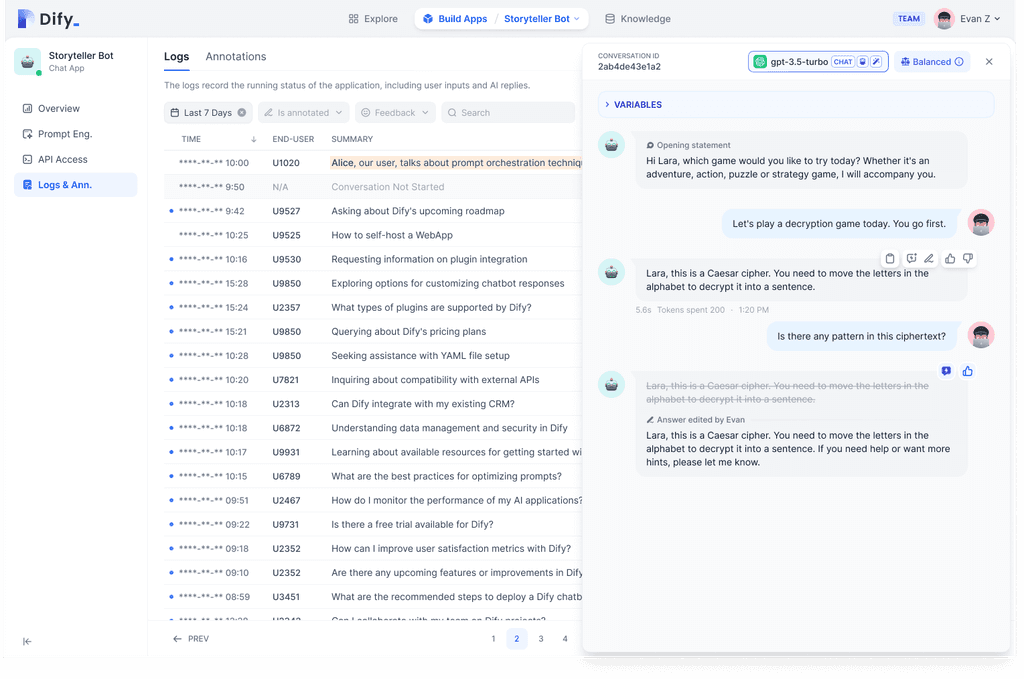
Task: Navigate to page 4 of logs
Action: [564, 638]
